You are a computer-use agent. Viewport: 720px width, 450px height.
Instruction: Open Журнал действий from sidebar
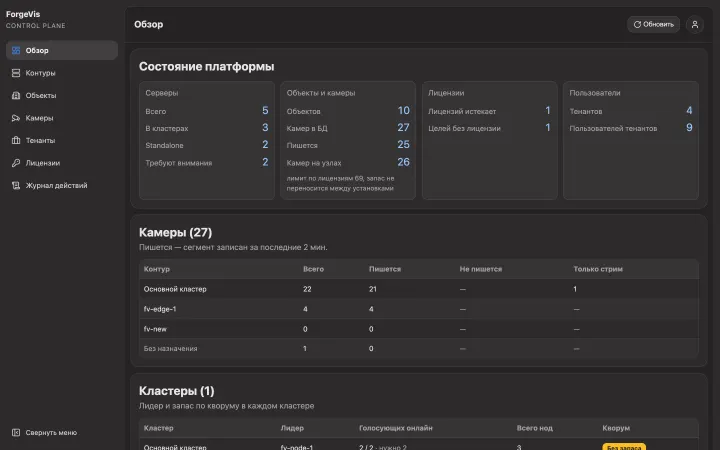(x=62, y=186)
